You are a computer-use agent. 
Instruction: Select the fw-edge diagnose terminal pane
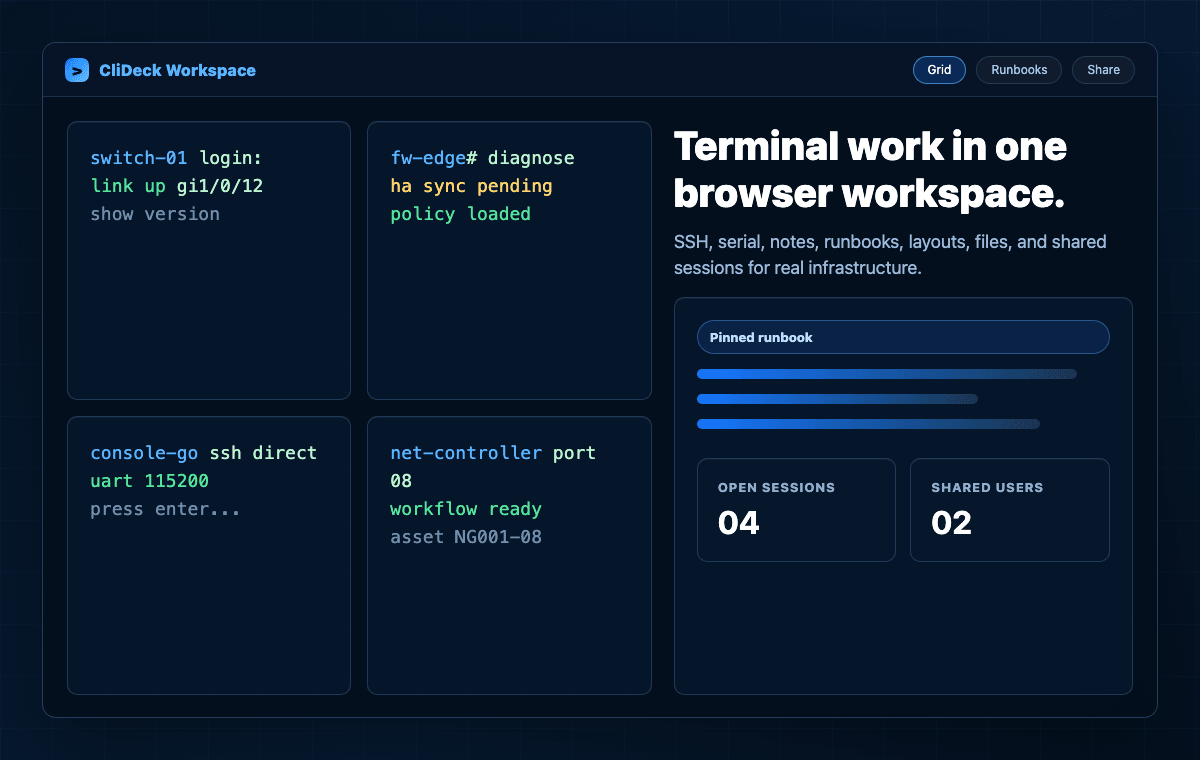509,261
